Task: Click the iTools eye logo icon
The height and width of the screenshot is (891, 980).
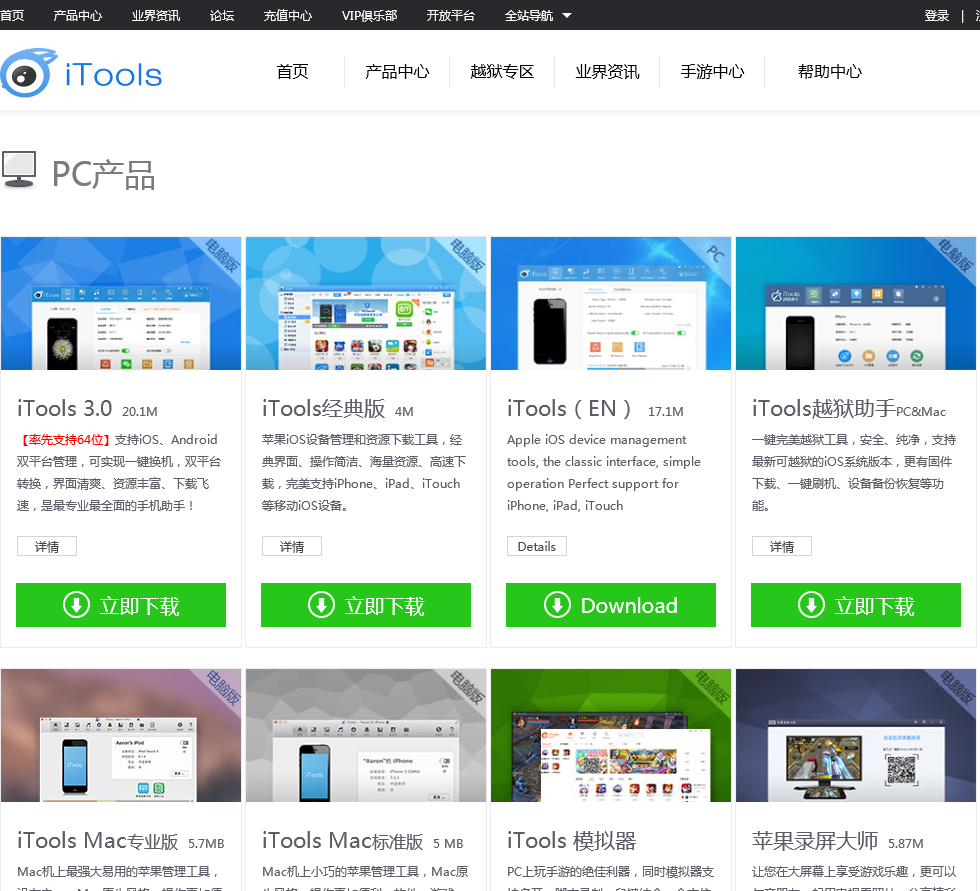Action: coord(28,73)
